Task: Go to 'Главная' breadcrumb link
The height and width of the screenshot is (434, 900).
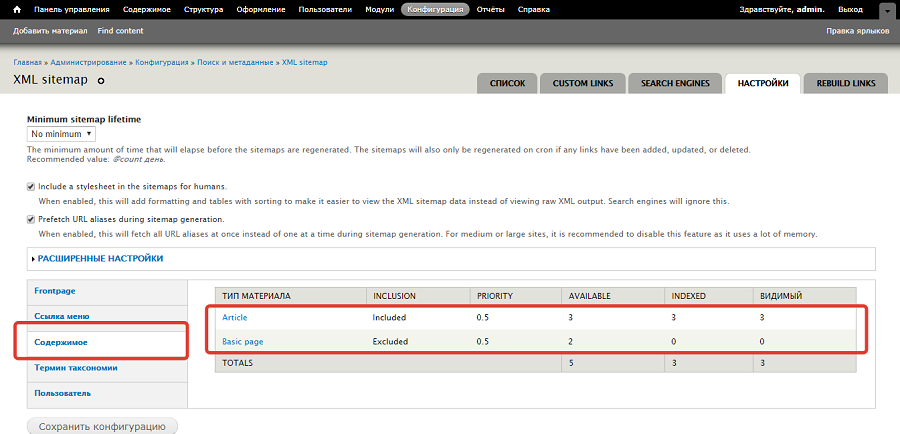Action: point(28,63)
